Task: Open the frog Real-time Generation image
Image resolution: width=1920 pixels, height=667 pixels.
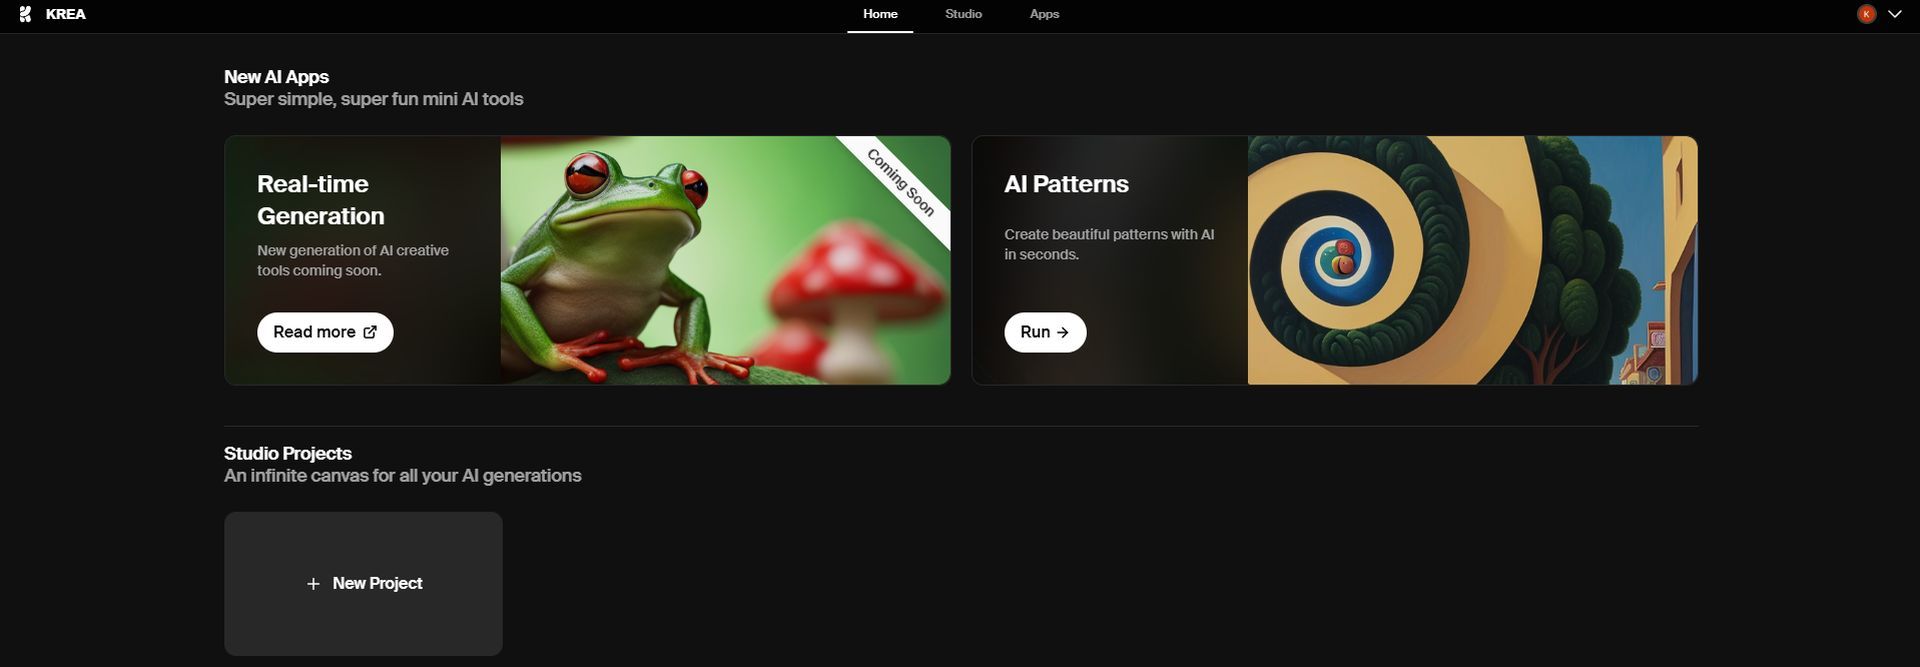Action: 725,260
